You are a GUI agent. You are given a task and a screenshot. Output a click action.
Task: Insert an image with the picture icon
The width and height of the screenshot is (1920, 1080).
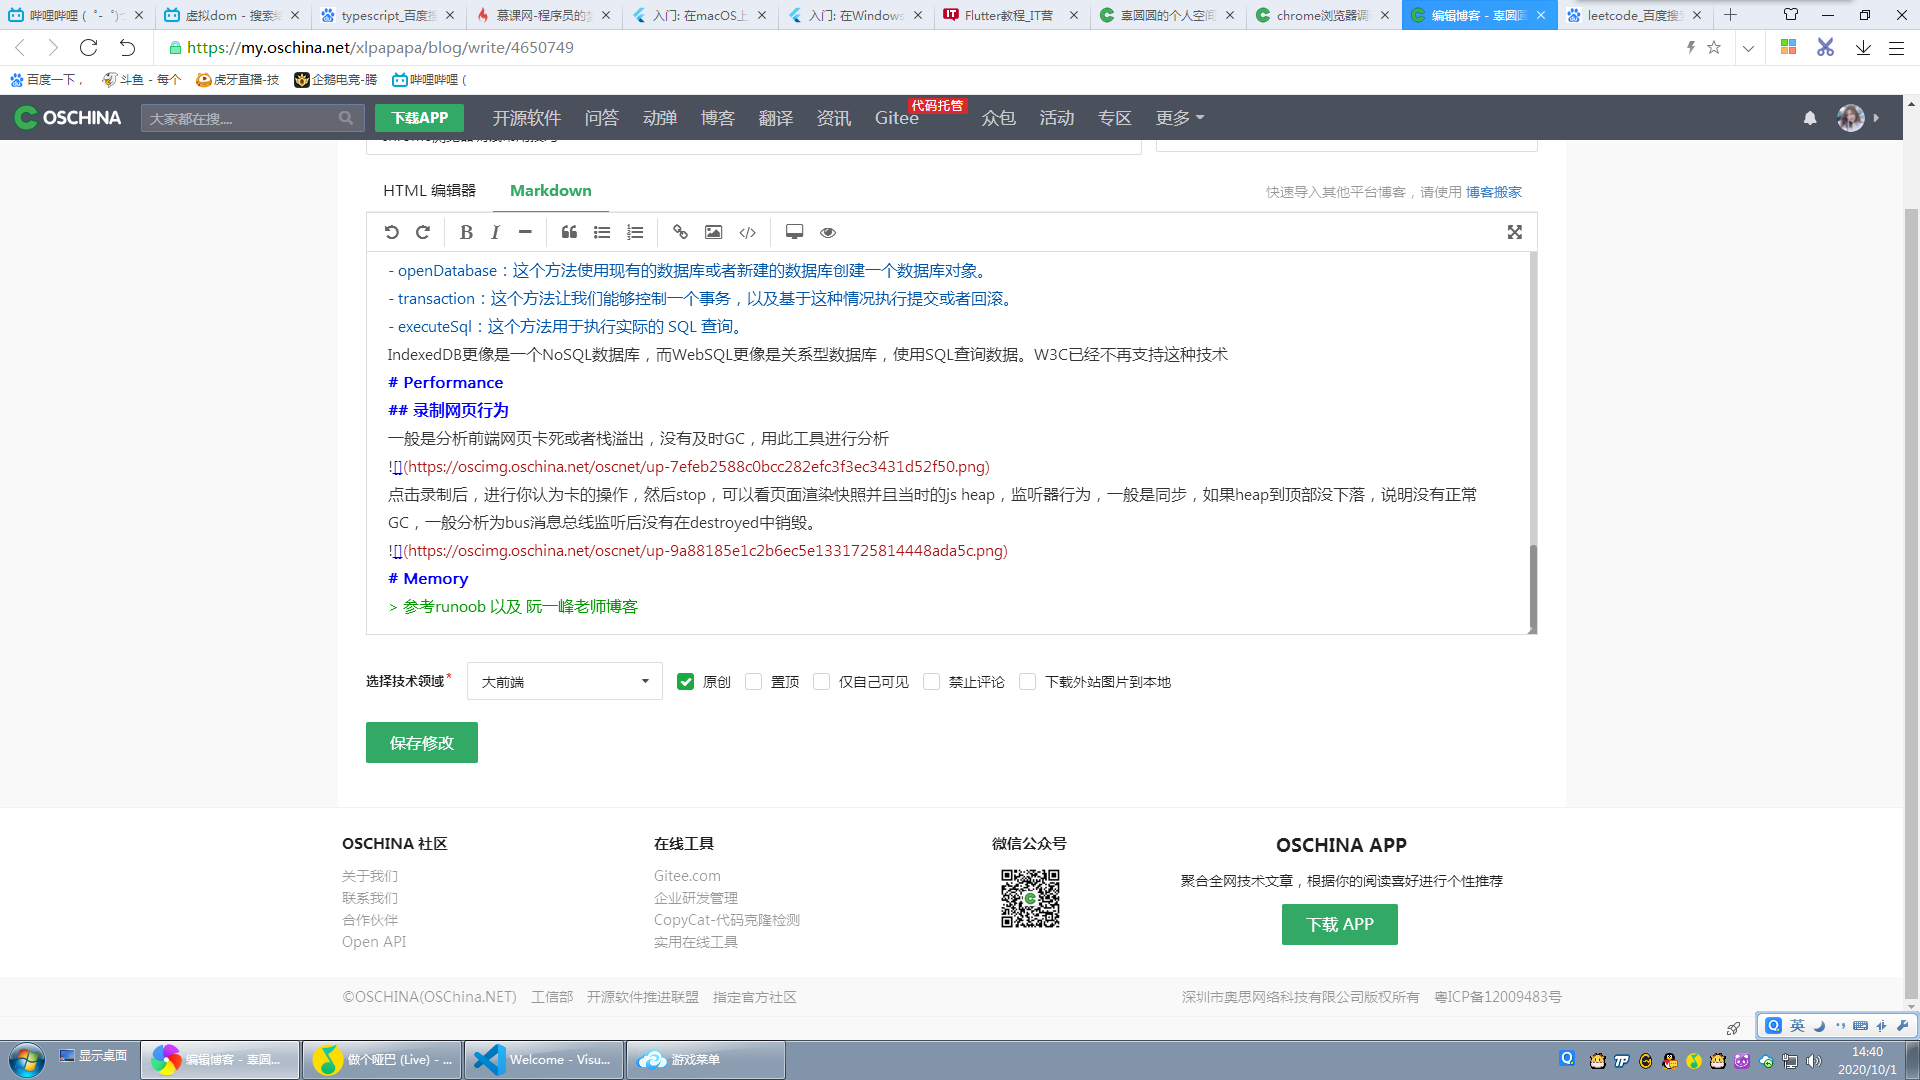coord(713,232)
